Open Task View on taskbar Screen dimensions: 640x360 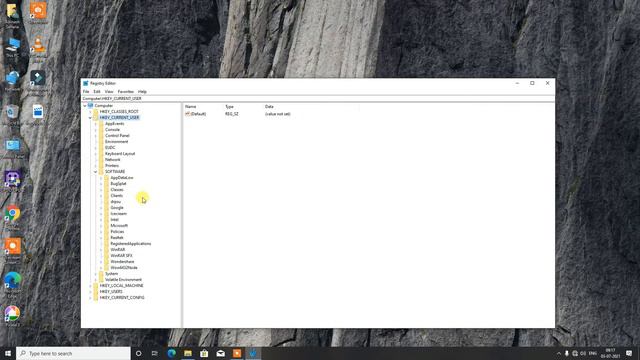point(155,353)
